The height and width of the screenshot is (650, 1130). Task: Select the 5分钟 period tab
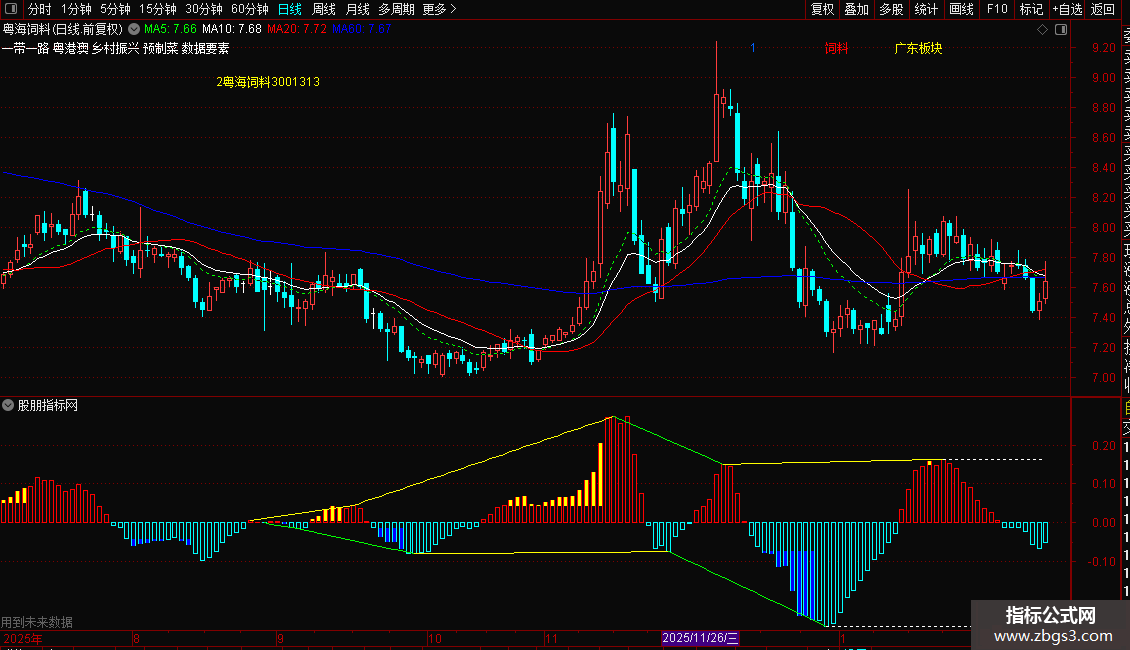coord(115,9)
